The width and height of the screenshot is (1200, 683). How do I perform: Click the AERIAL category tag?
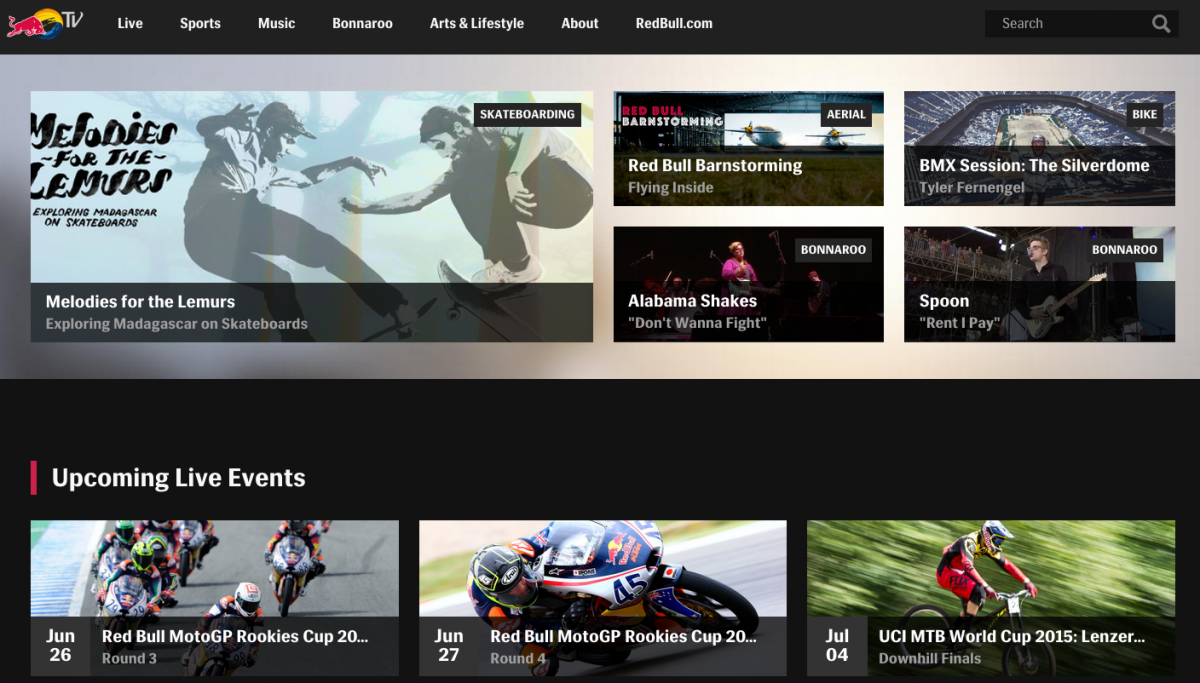(x=845, y=114)
